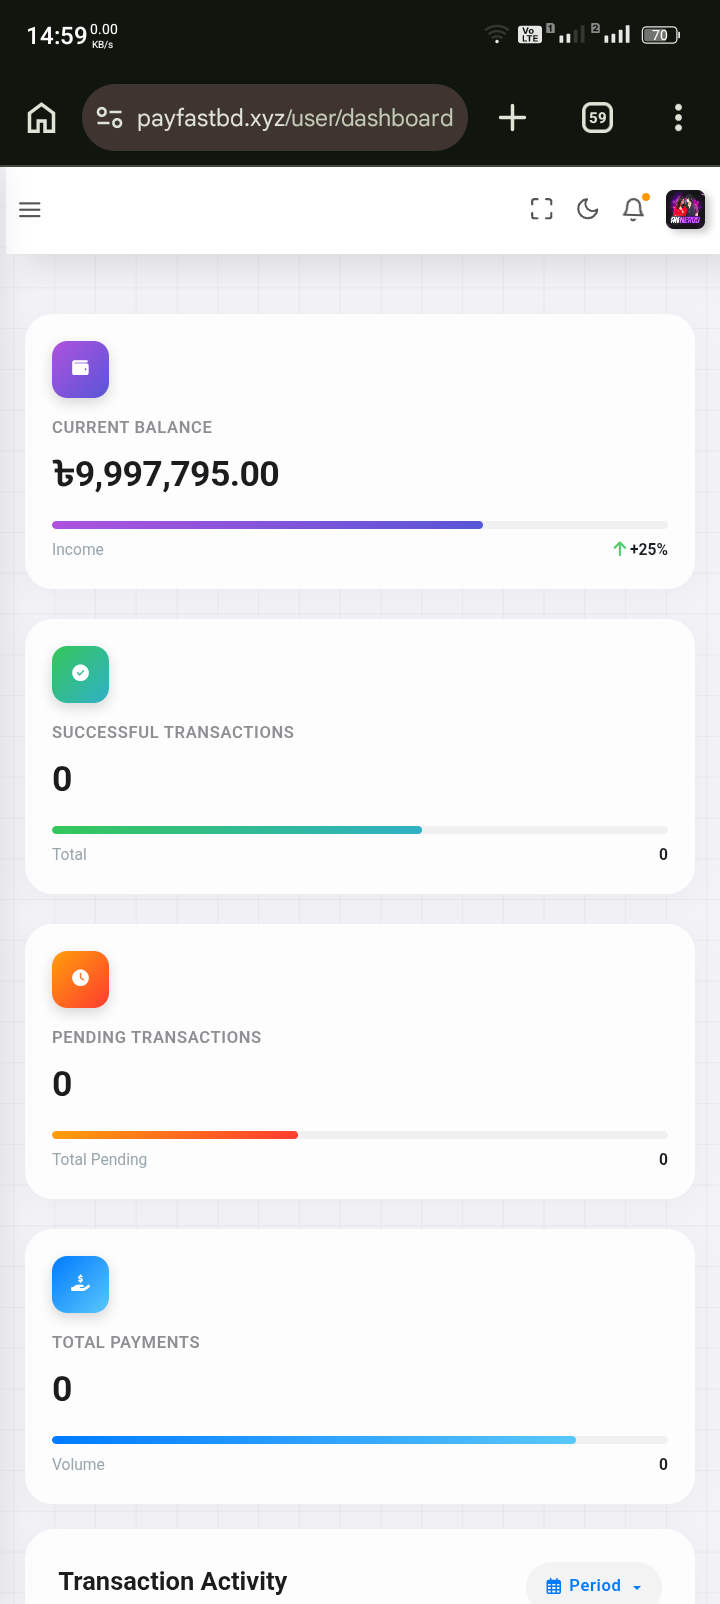720x1604 pixels.
Task: Click the green successful transactions icon
Action: click(80, 674)
